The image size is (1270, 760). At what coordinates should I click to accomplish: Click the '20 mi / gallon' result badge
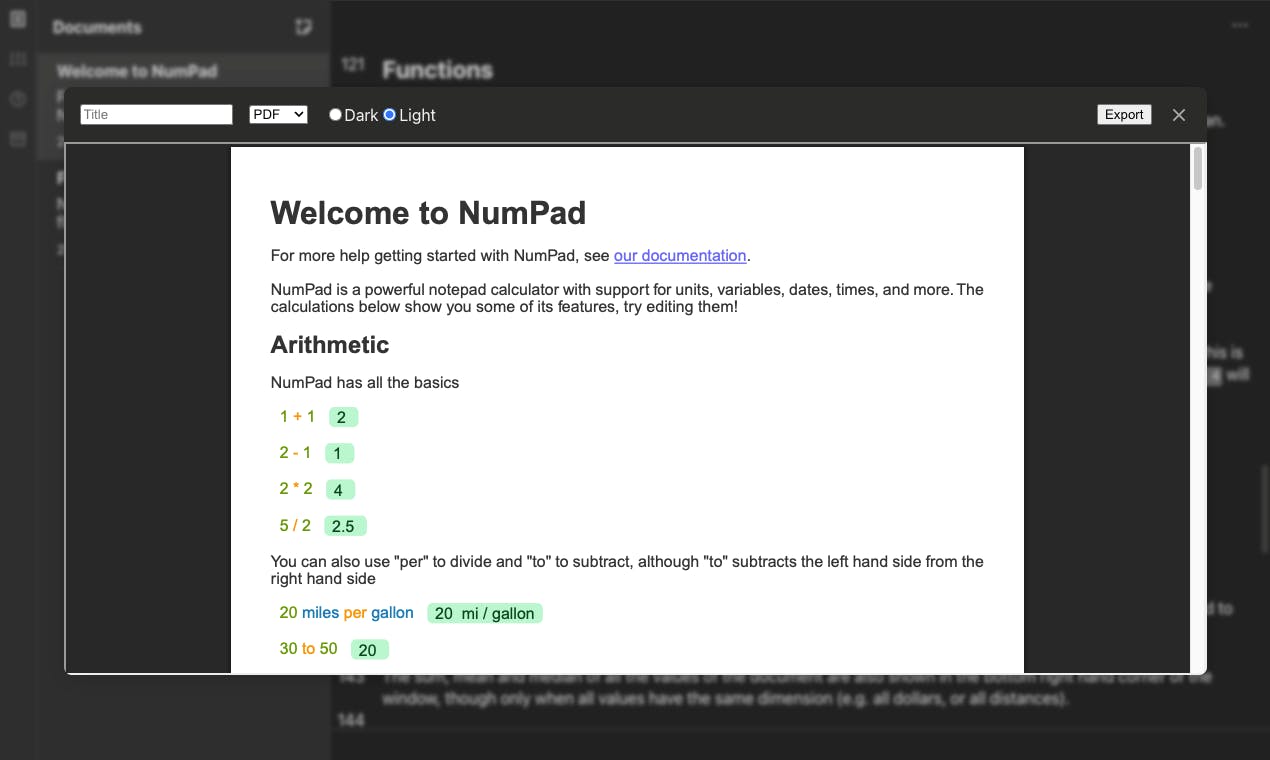click(485, 613)
